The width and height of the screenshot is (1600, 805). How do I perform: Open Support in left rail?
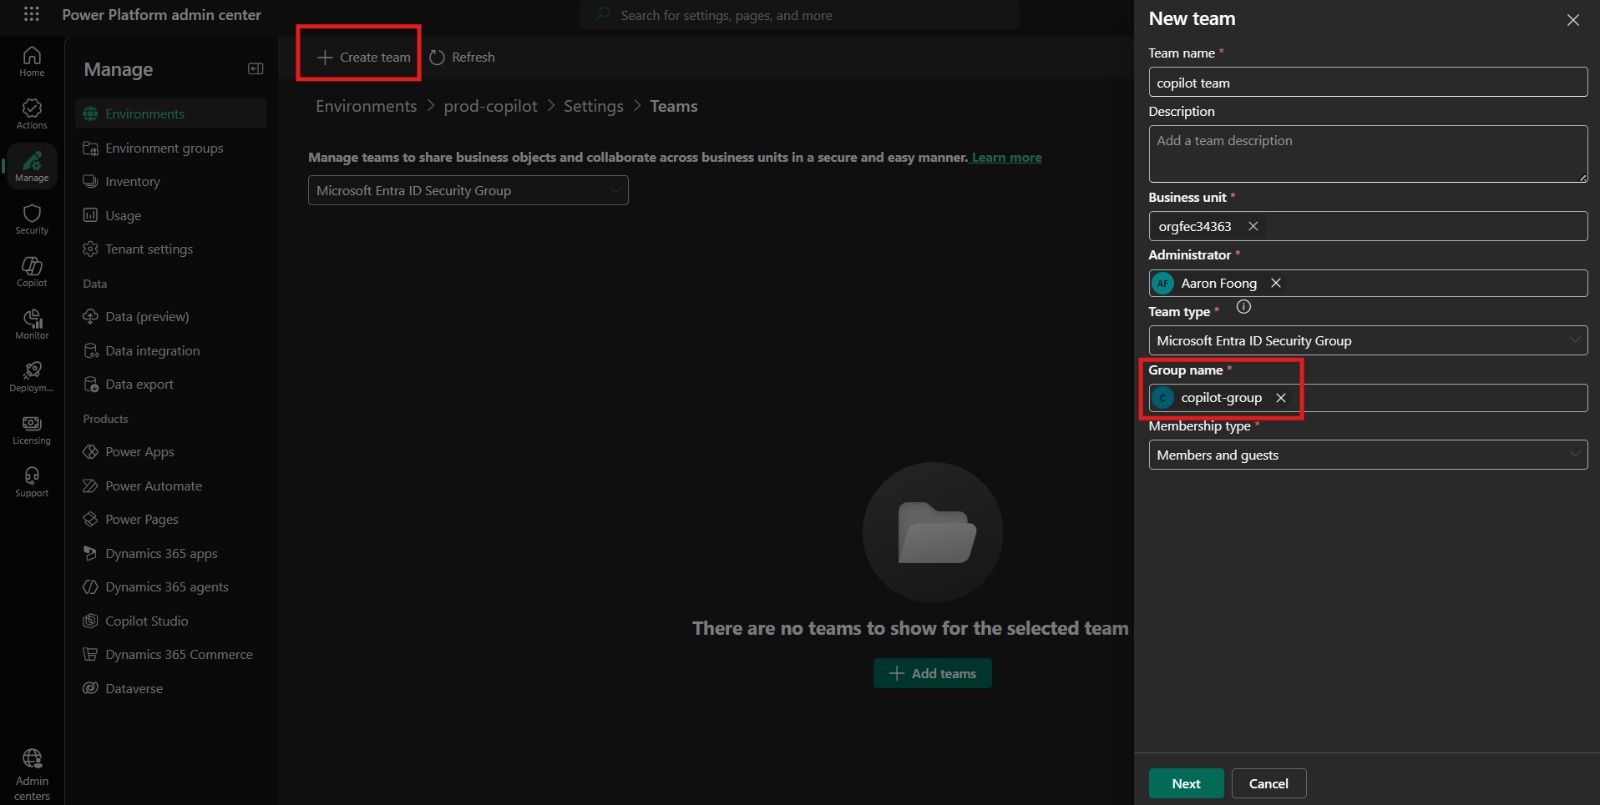[x=32, y=482]
